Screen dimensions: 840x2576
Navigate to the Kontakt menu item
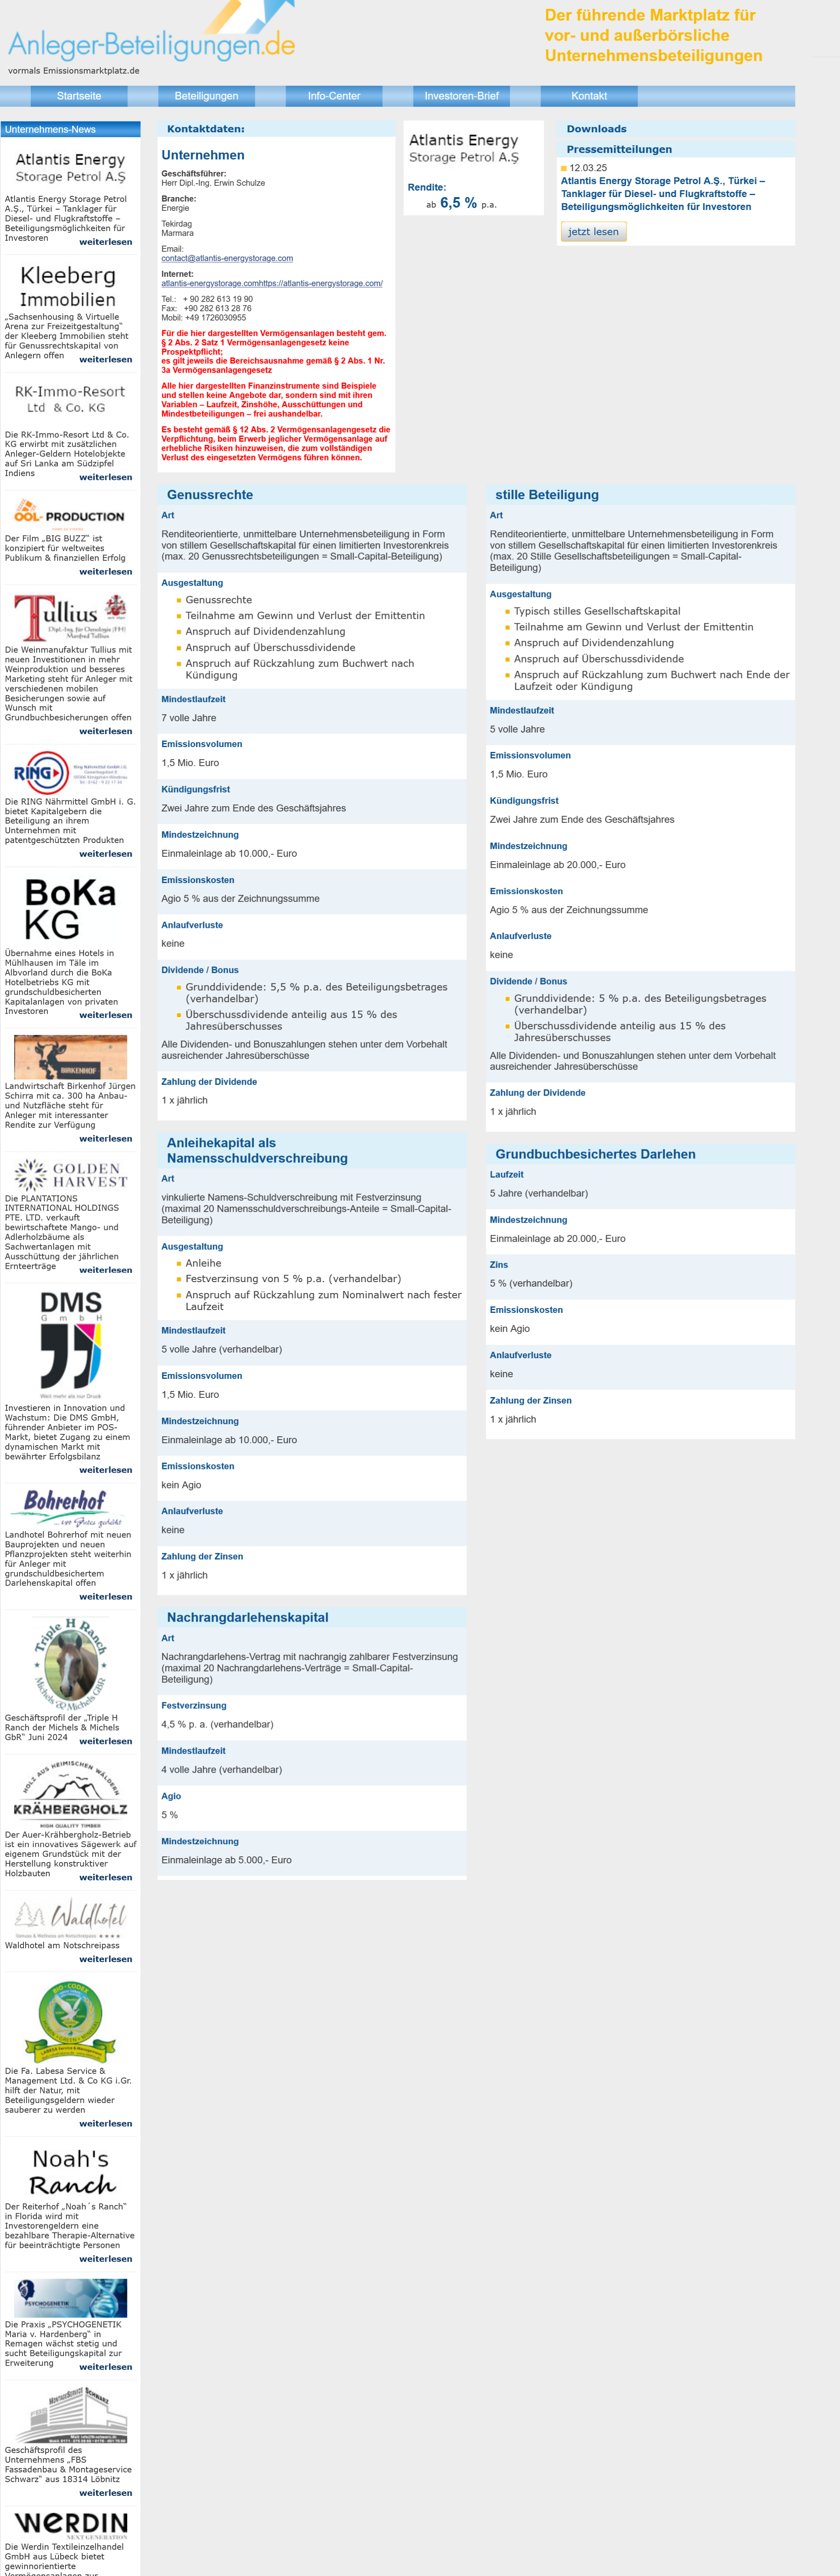(x=589, y=96)
